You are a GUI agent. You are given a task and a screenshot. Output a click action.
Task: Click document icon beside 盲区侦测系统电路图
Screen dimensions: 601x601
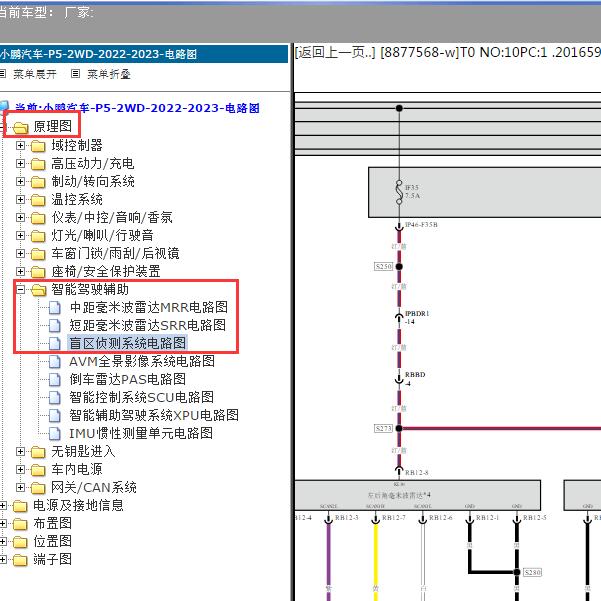pos(54,343)
